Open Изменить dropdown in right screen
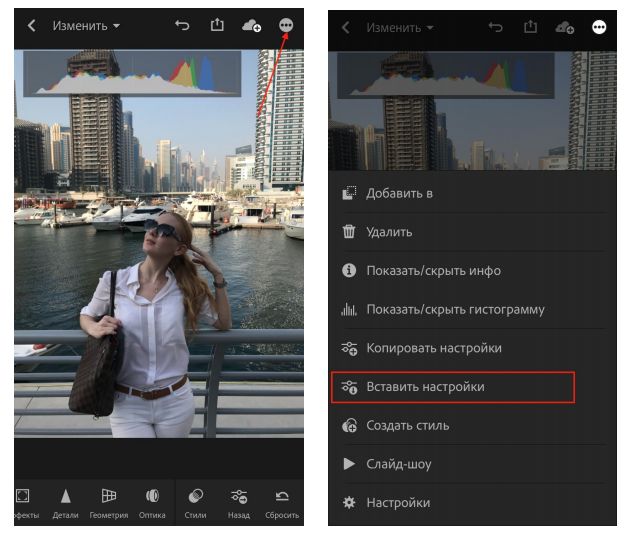 tap(400, 28)
